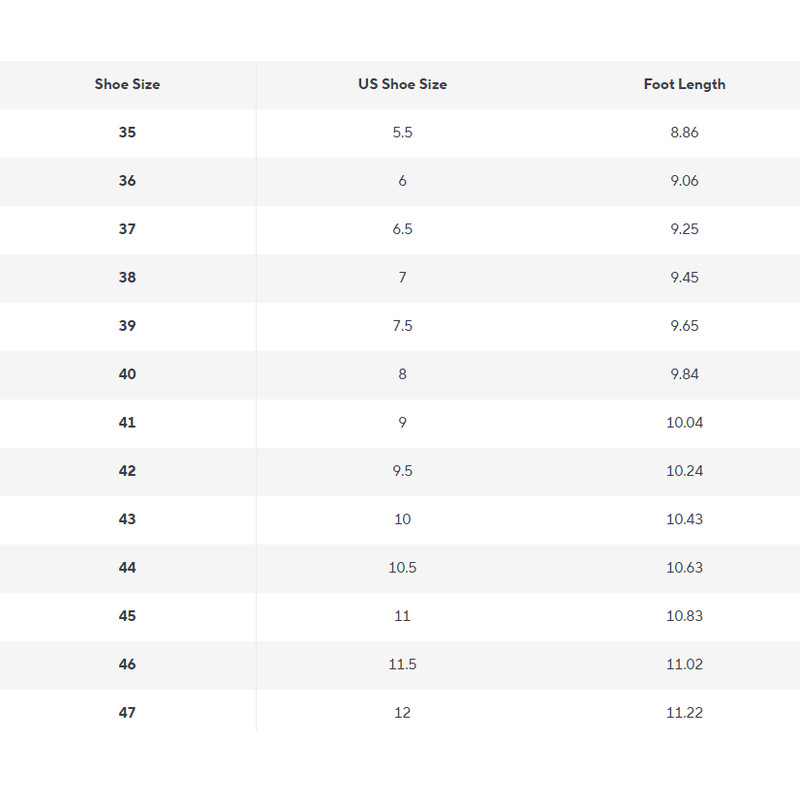Select shoe size 36 row label
Image resolution: width=800 pixels, height=800 pixels.
tap(127, 181)
